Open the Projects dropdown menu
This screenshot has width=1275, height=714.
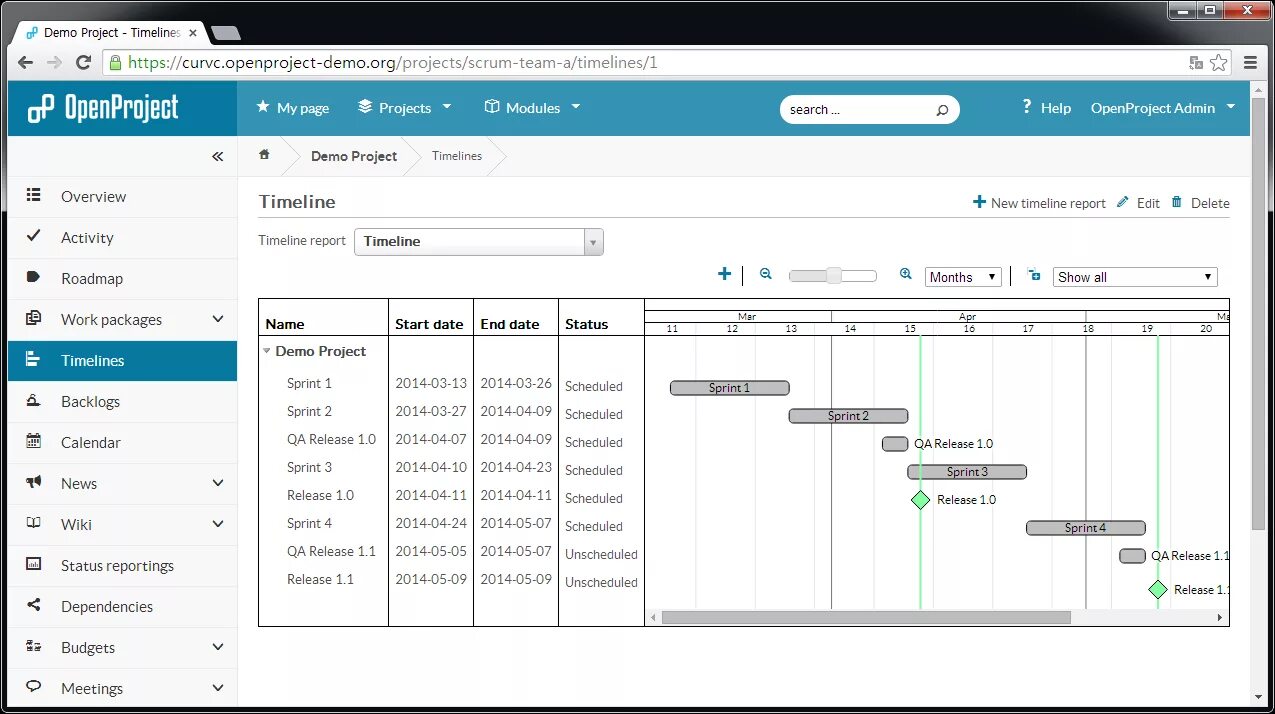coord(405,107)
